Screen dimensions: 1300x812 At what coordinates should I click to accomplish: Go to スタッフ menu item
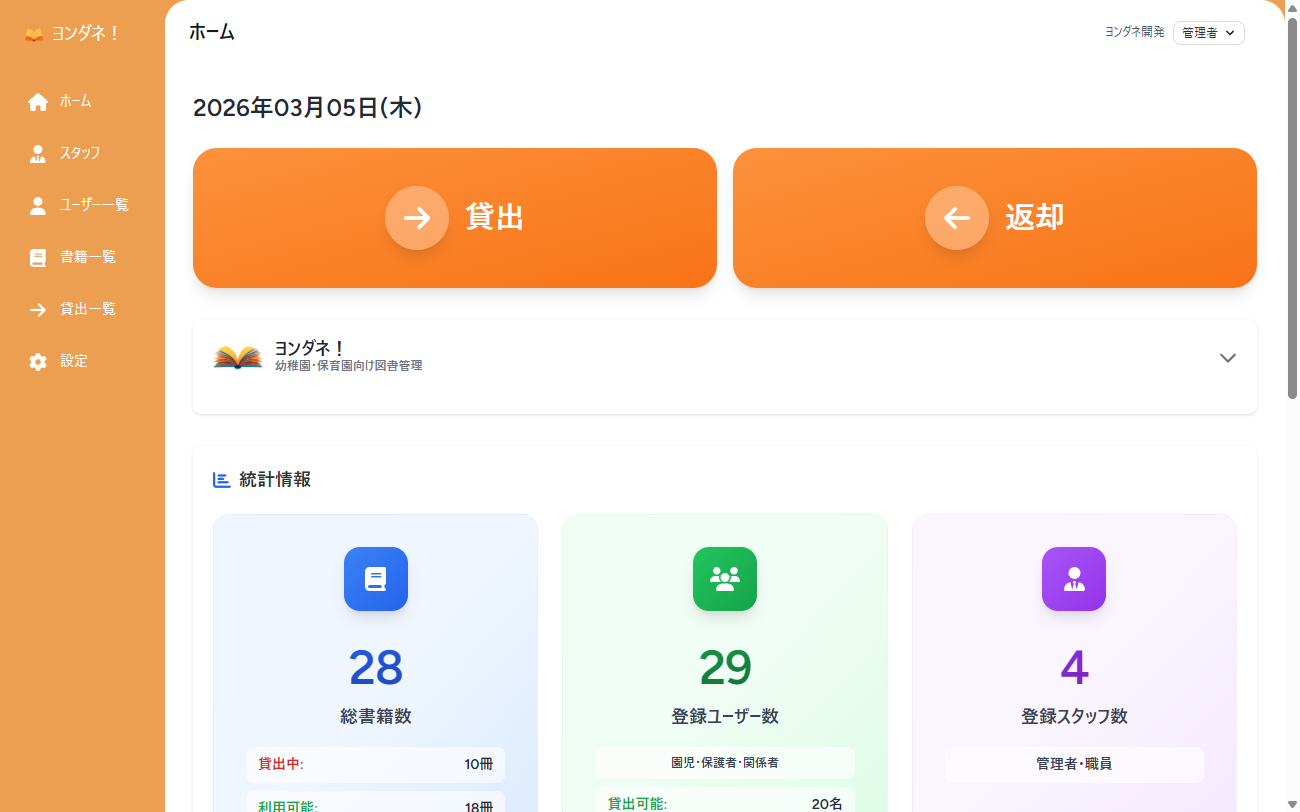click(x=80, y=153)
